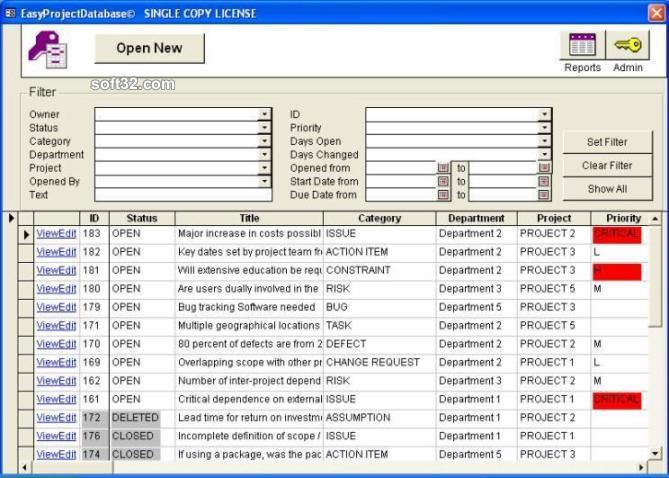Click the Title column header
This screenshot has width=669, height=478.
click(x=249, y=219)
